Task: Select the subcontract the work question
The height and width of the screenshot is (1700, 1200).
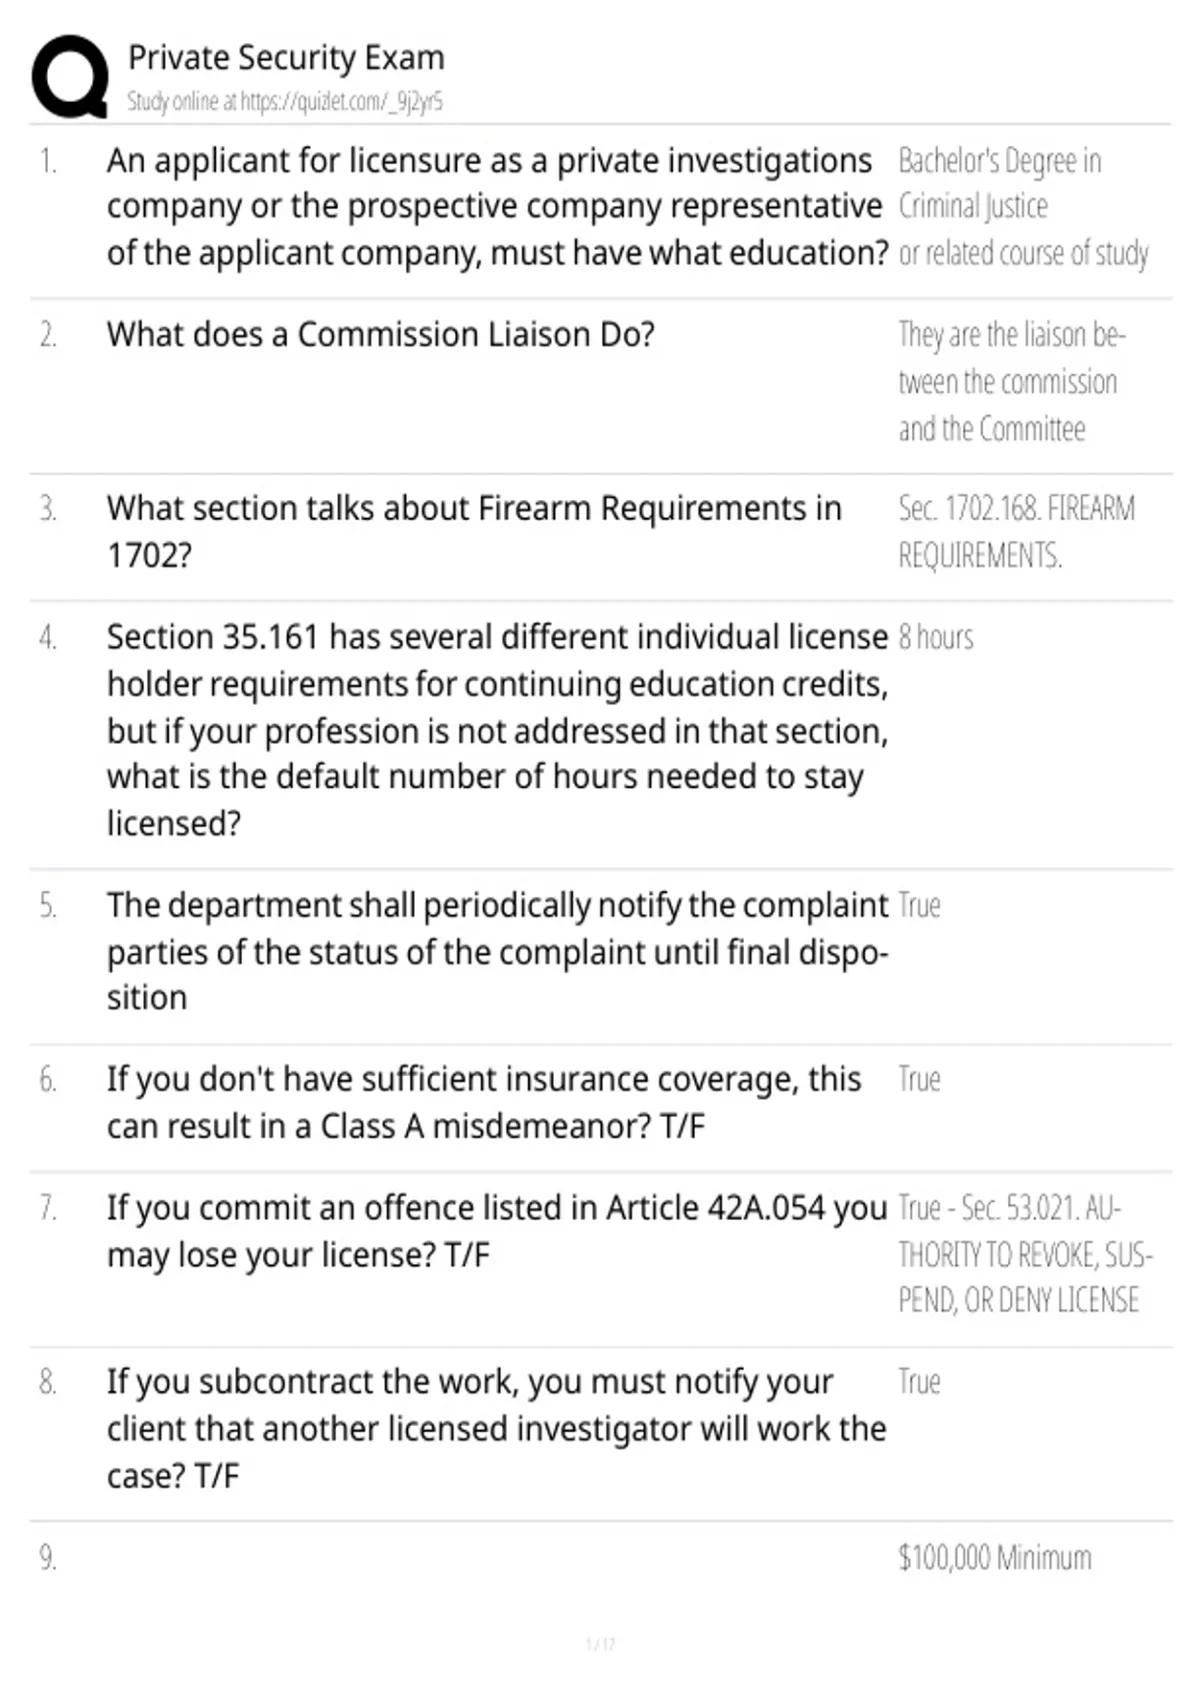Action: pos(496,1428)
